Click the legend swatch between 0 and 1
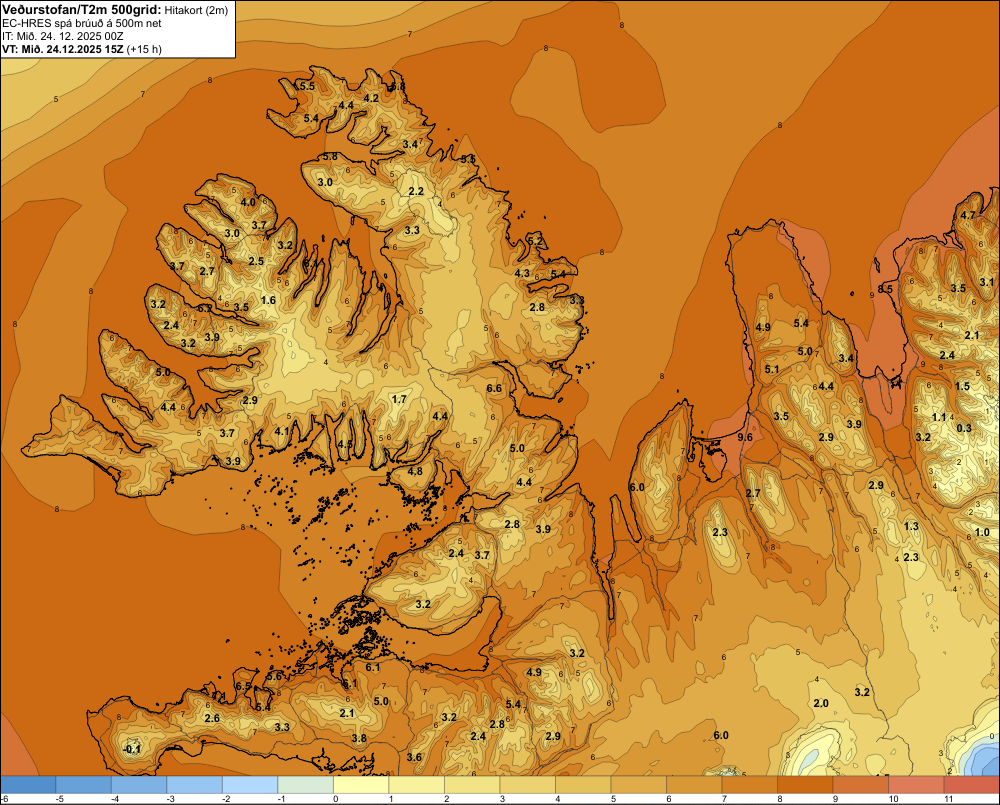Viewport: 1000px width, 805px height. [361, 785]
